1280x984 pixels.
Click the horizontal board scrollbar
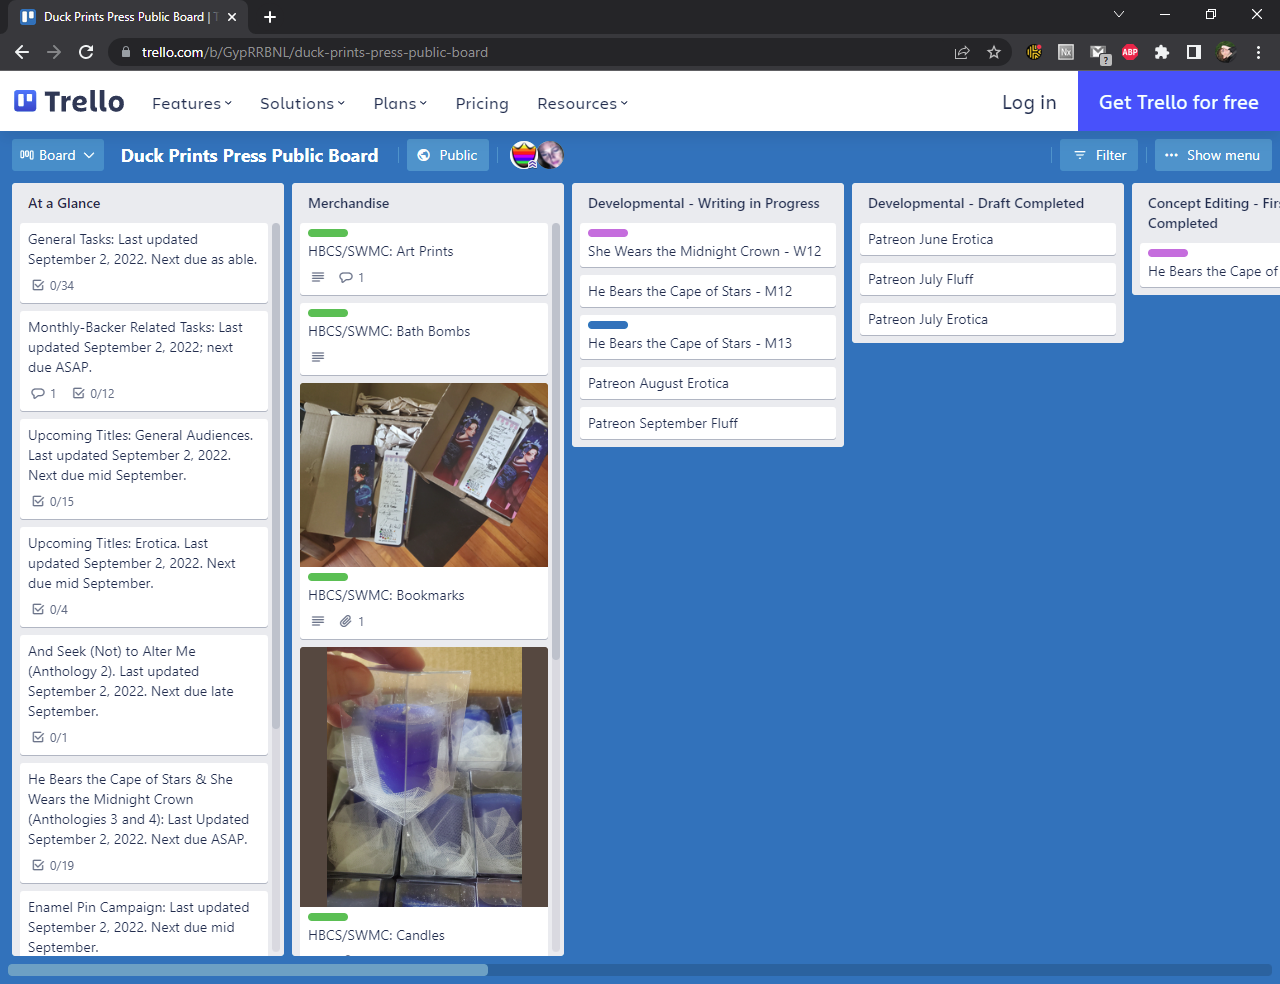[x=248, y=970]
